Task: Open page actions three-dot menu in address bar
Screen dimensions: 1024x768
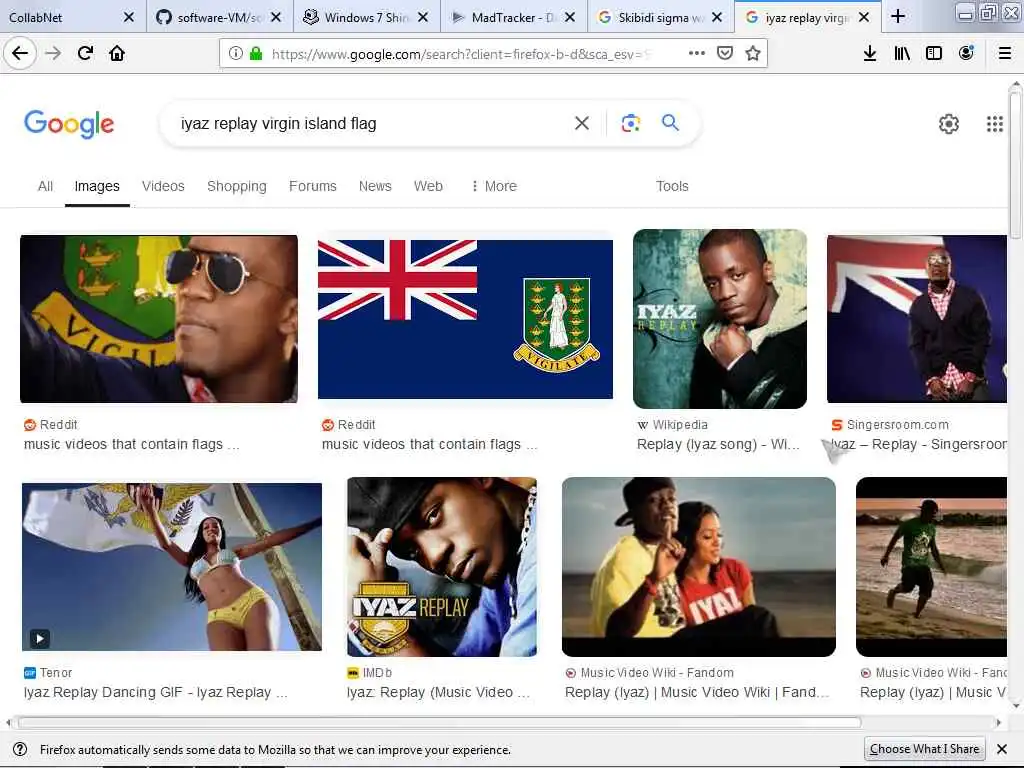Action: click(697, 53)
